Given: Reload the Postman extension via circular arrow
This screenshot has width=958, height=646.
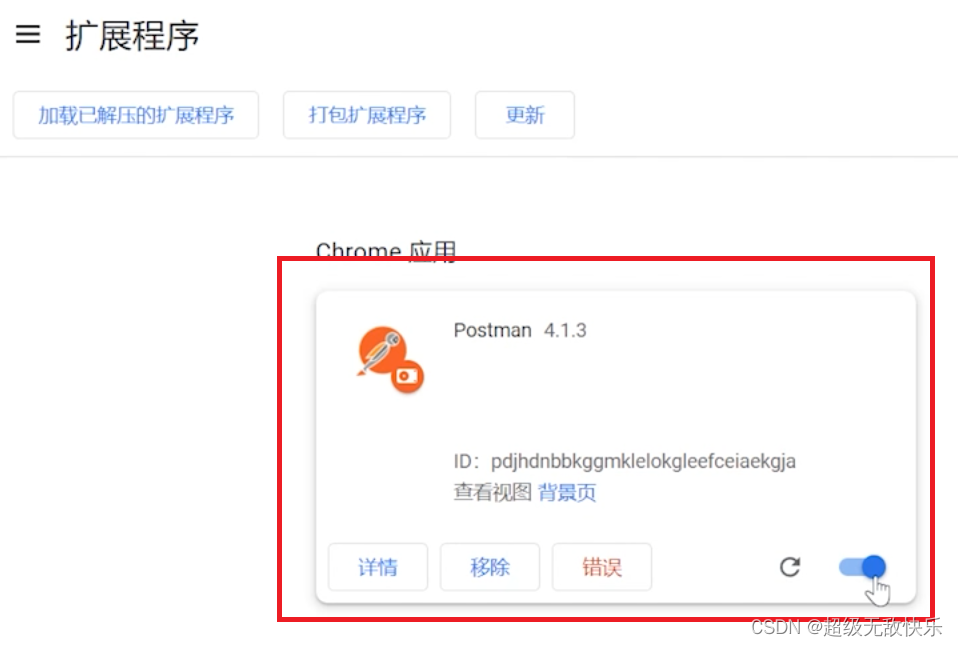Looking at the screenshot, I should click(790, 567).
